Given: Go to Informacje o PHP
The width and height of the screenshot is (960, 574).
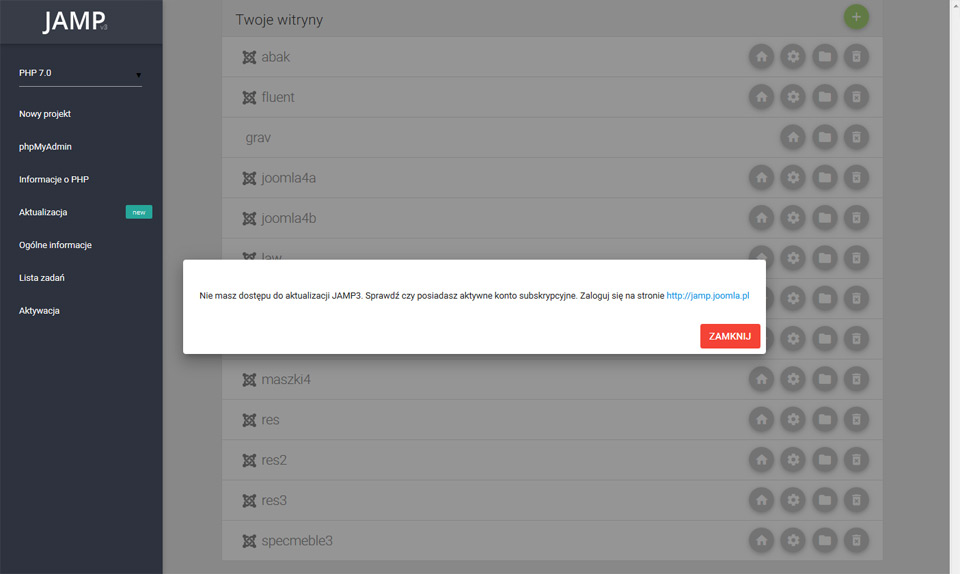Looking at the screenshot, I should pyautogui.click(x=54, y=179).
